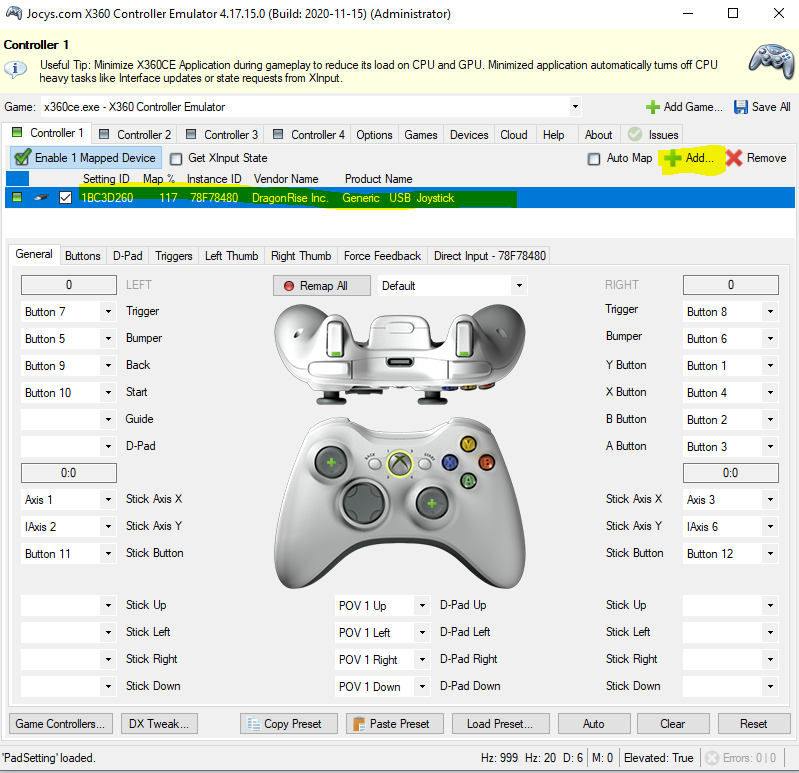Screen dimensions: 799x773
Task: Click the Save All floppy disk icon
Action: tap(740, 107)
